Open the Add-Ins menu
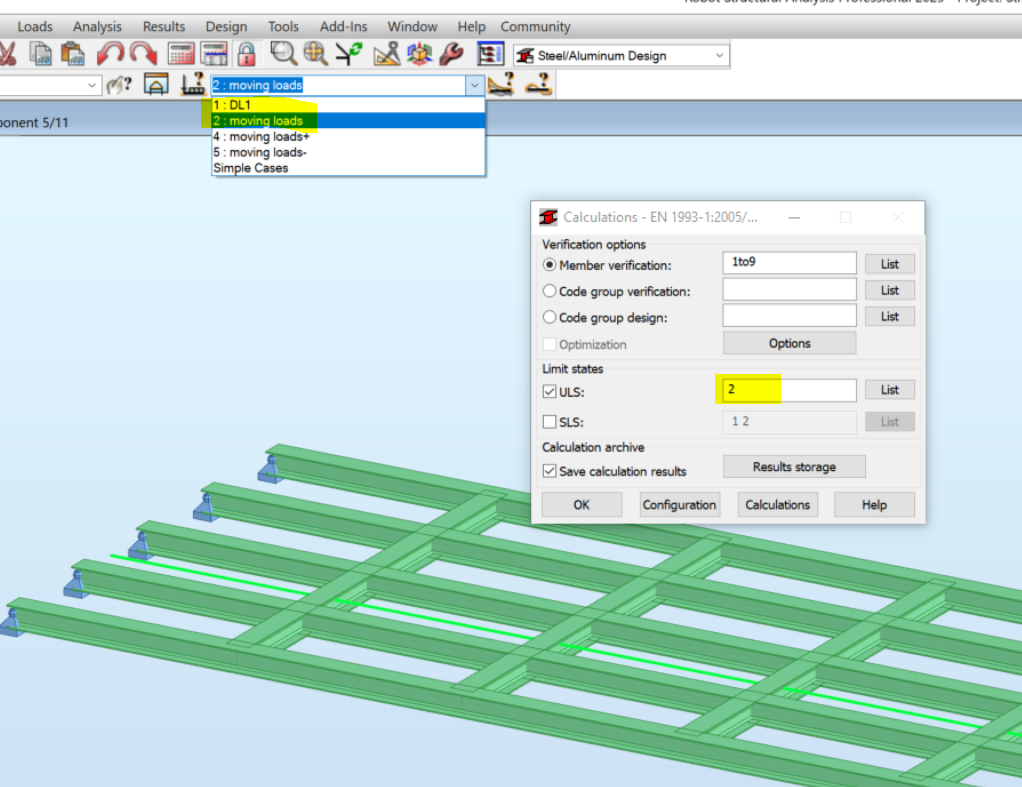This screenshot has height=787, width=1022. (343, 26)
